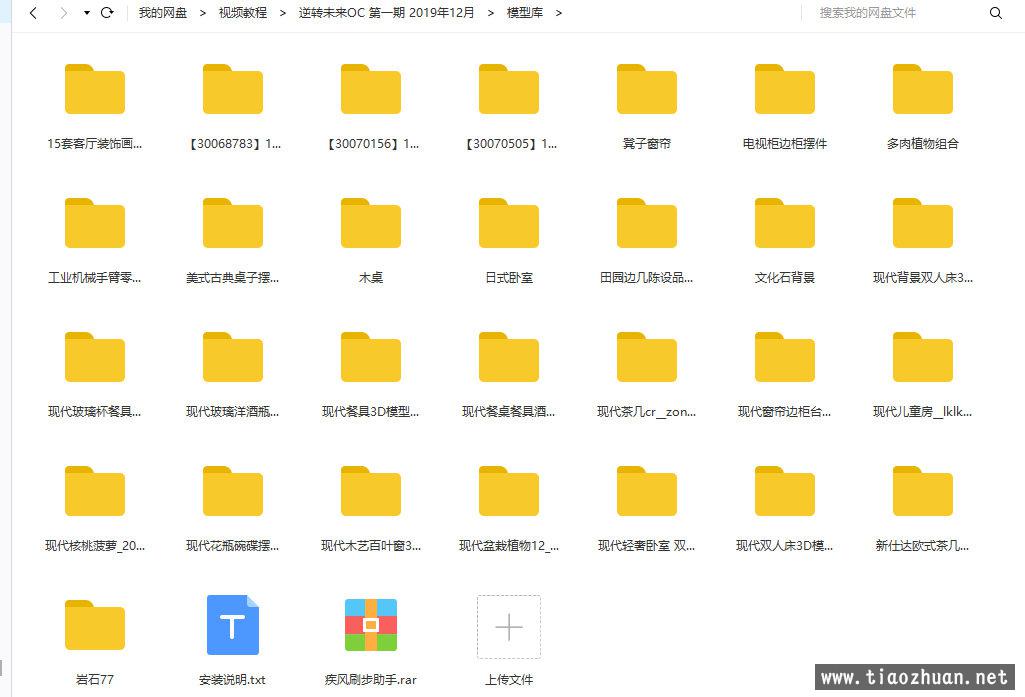This screenshot has width=1025, height=697.
Task: Click the 木桌 folder name
Action: click(371, 278)
